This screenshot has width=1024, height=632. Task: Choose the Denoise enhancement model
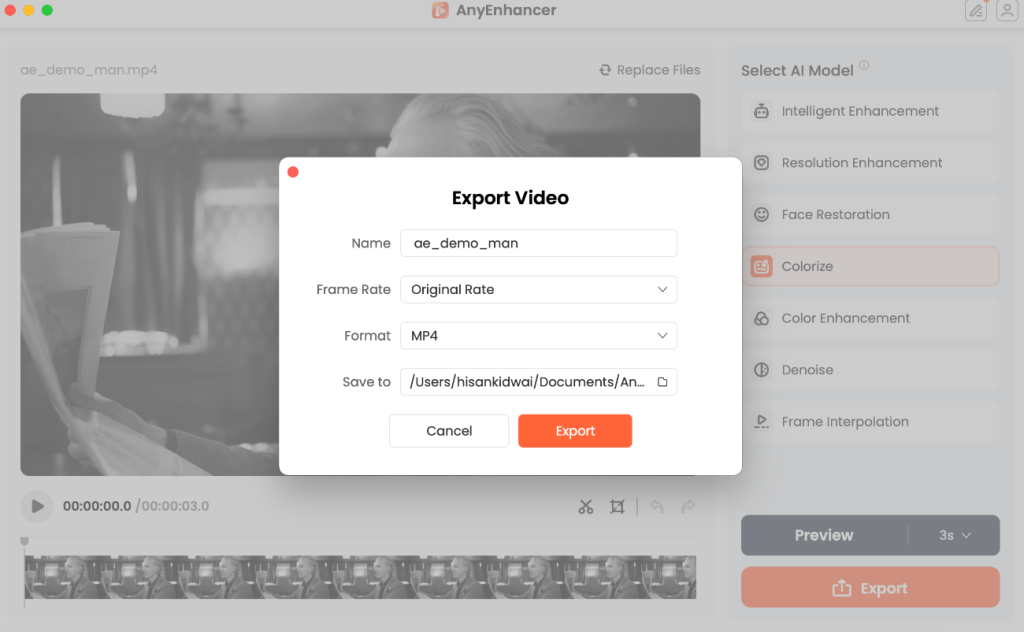[869, 370]
